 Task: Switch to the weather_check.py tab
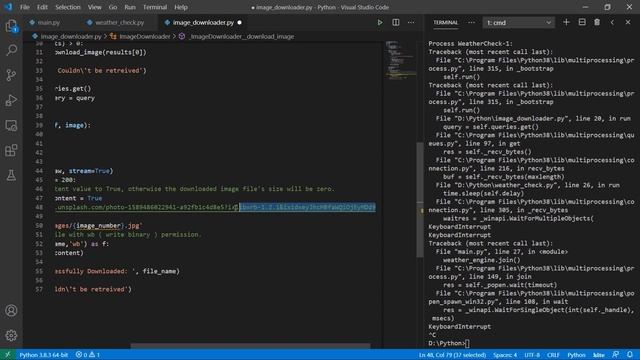coord(119,22)
